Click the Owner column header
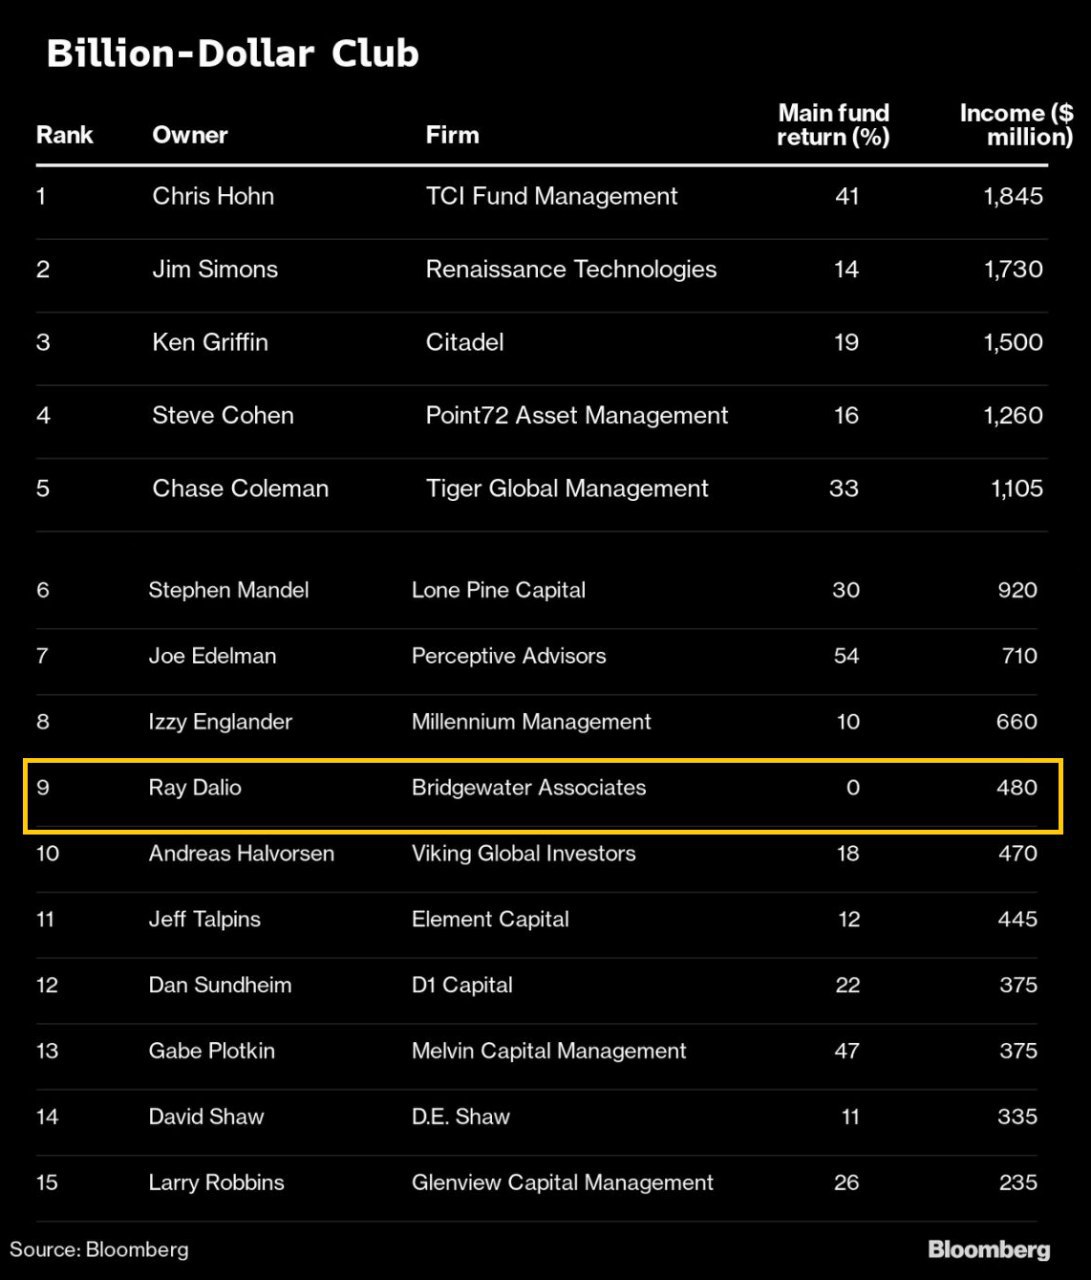The image size is (1091, 1280). [190, 135]
